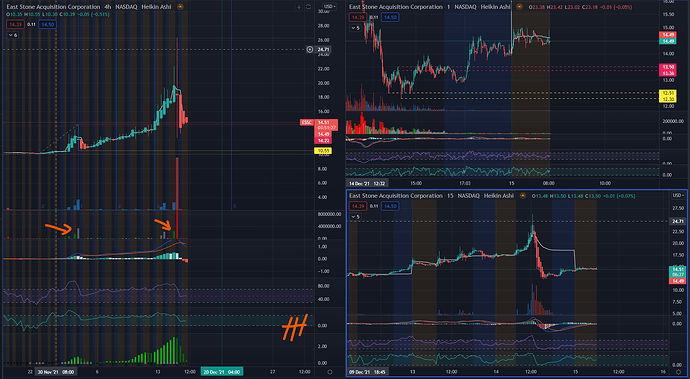The width and height of the screenshot is (690, 379).
Task: Click 15-minute chart title East Stone Acquisition Corporation
Action: pos(396,195)
